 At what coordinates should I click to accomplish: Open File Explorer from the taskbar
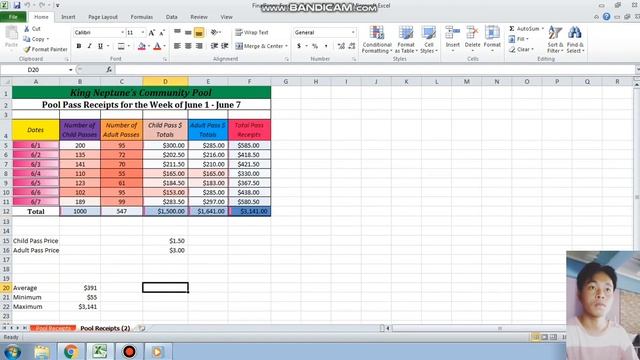(x=42, y=351)
